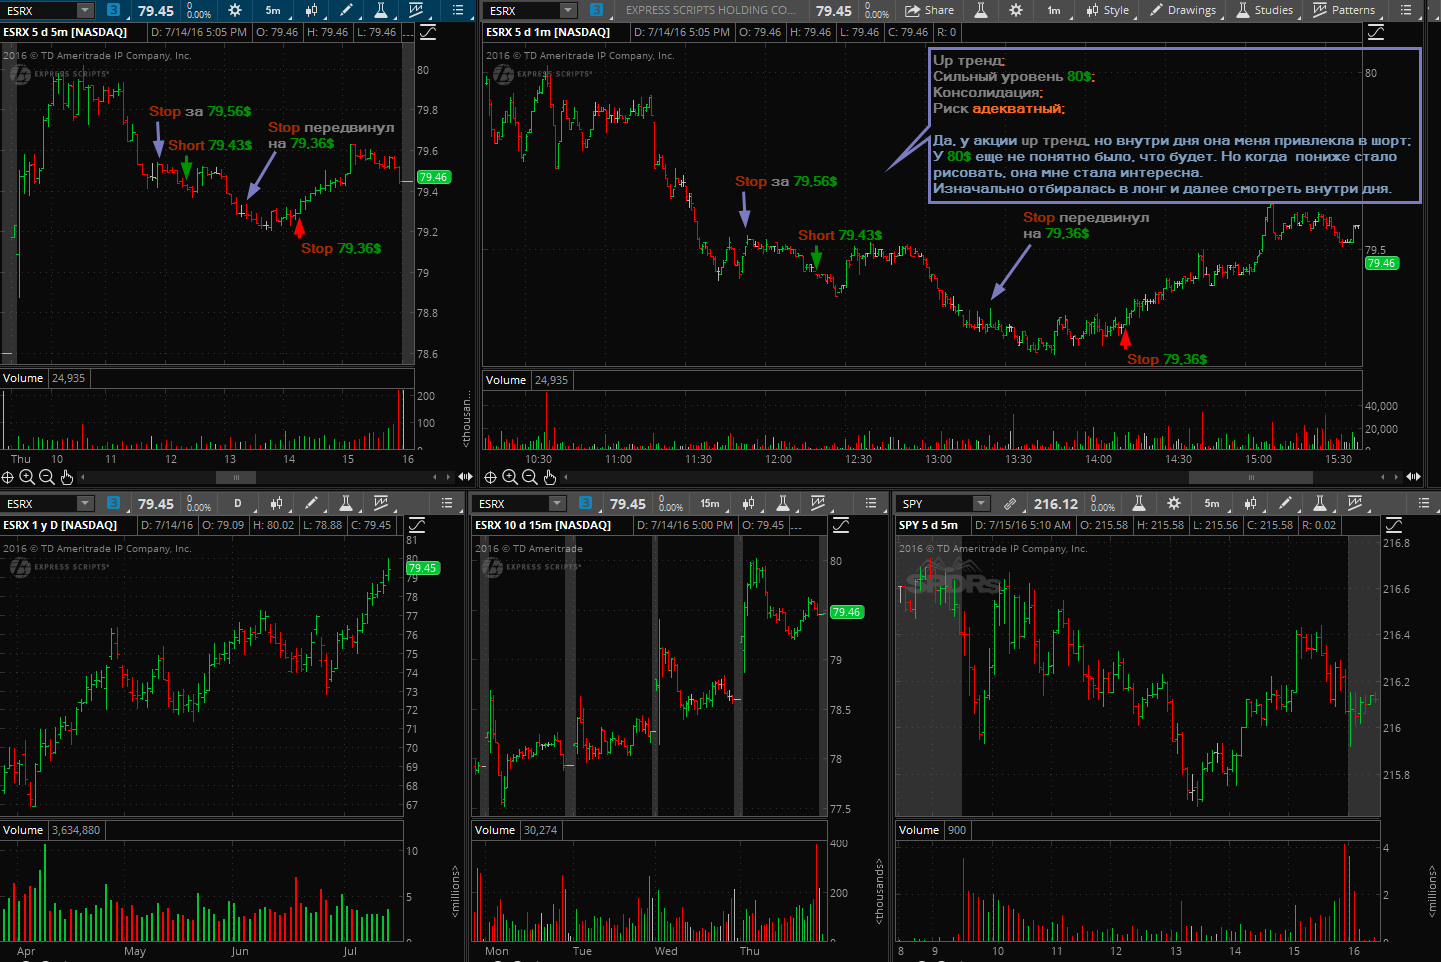Viewport: 1441px width, 962px height.
Task: Select pencil drawing tool in SPY panel
Action: [x=1285, y=503]
